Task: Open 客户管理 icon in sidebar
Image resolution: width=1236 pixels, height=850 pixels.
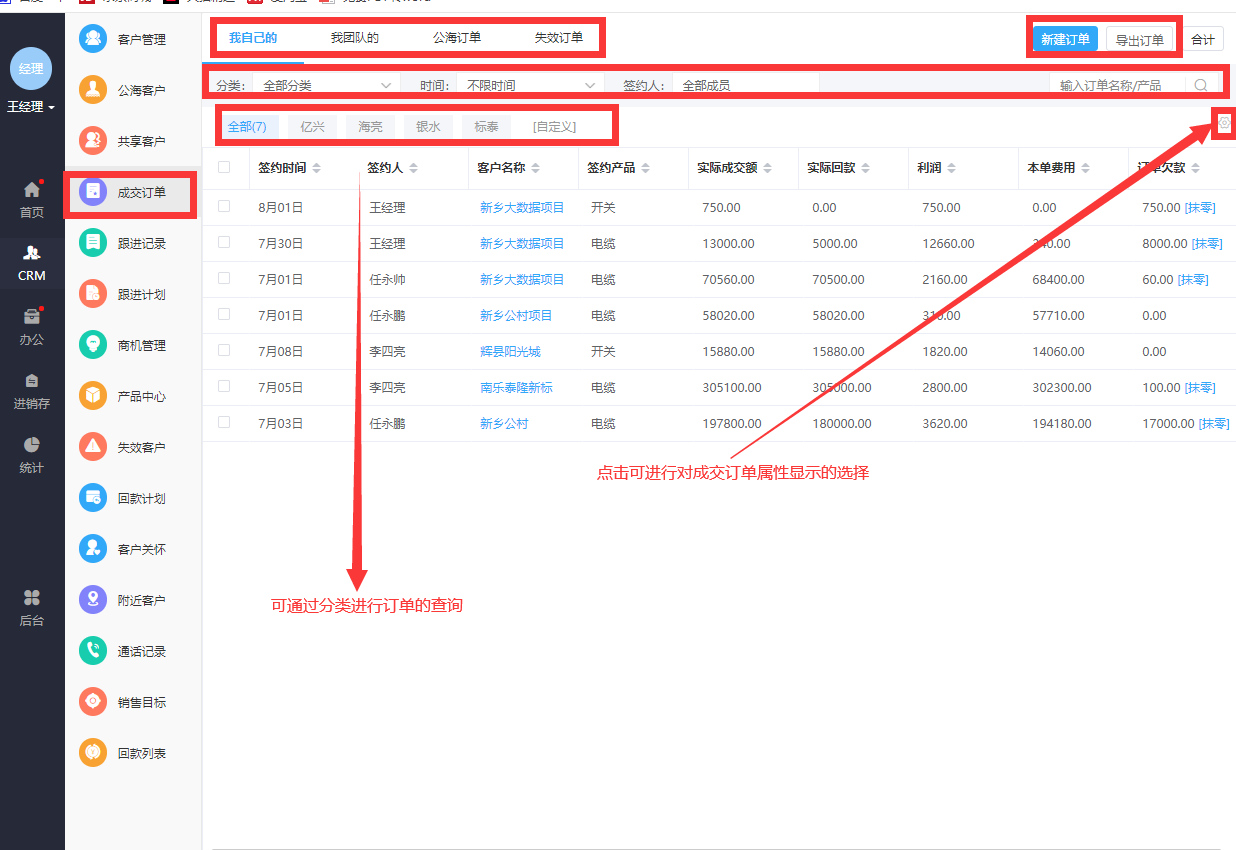Action: pos(93,39)
